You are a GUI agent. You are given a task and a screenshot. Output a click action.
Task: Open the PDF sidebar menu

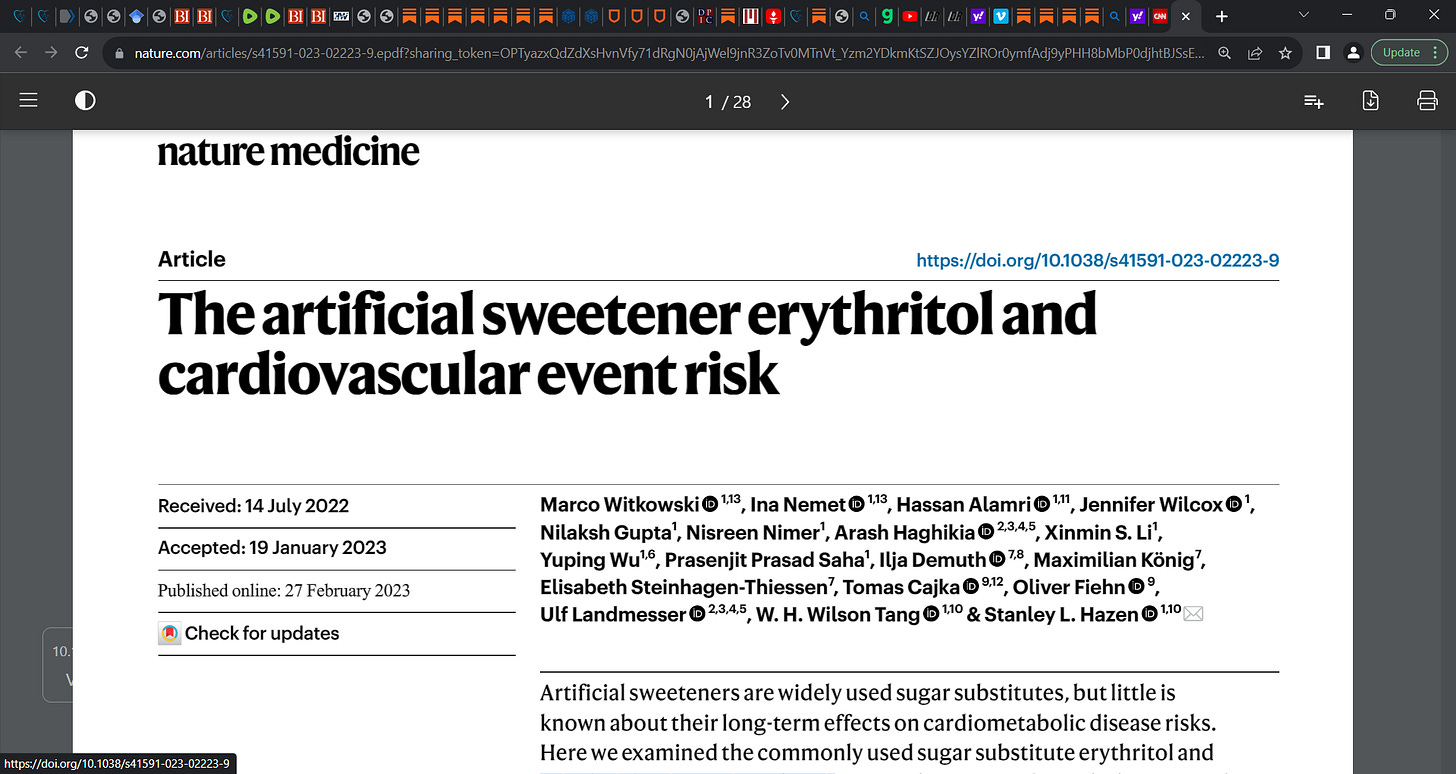[28, 101]
